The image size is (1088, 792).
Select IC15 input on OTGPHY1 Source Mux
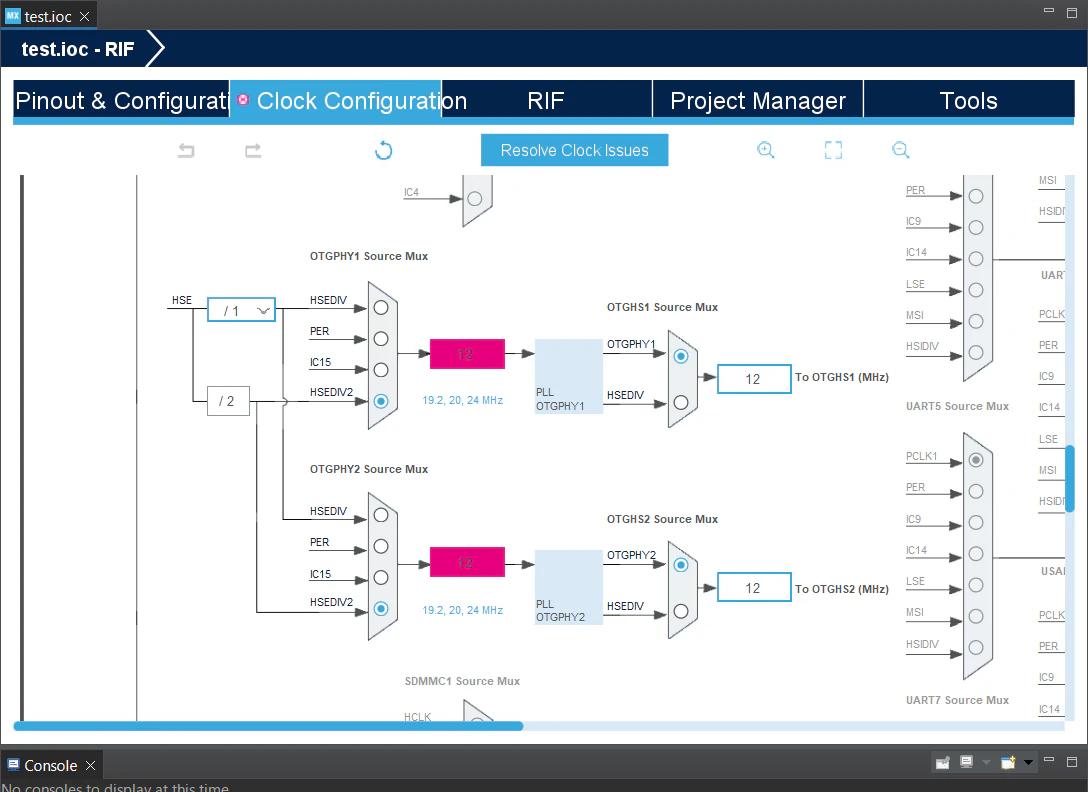coord(381,370)
